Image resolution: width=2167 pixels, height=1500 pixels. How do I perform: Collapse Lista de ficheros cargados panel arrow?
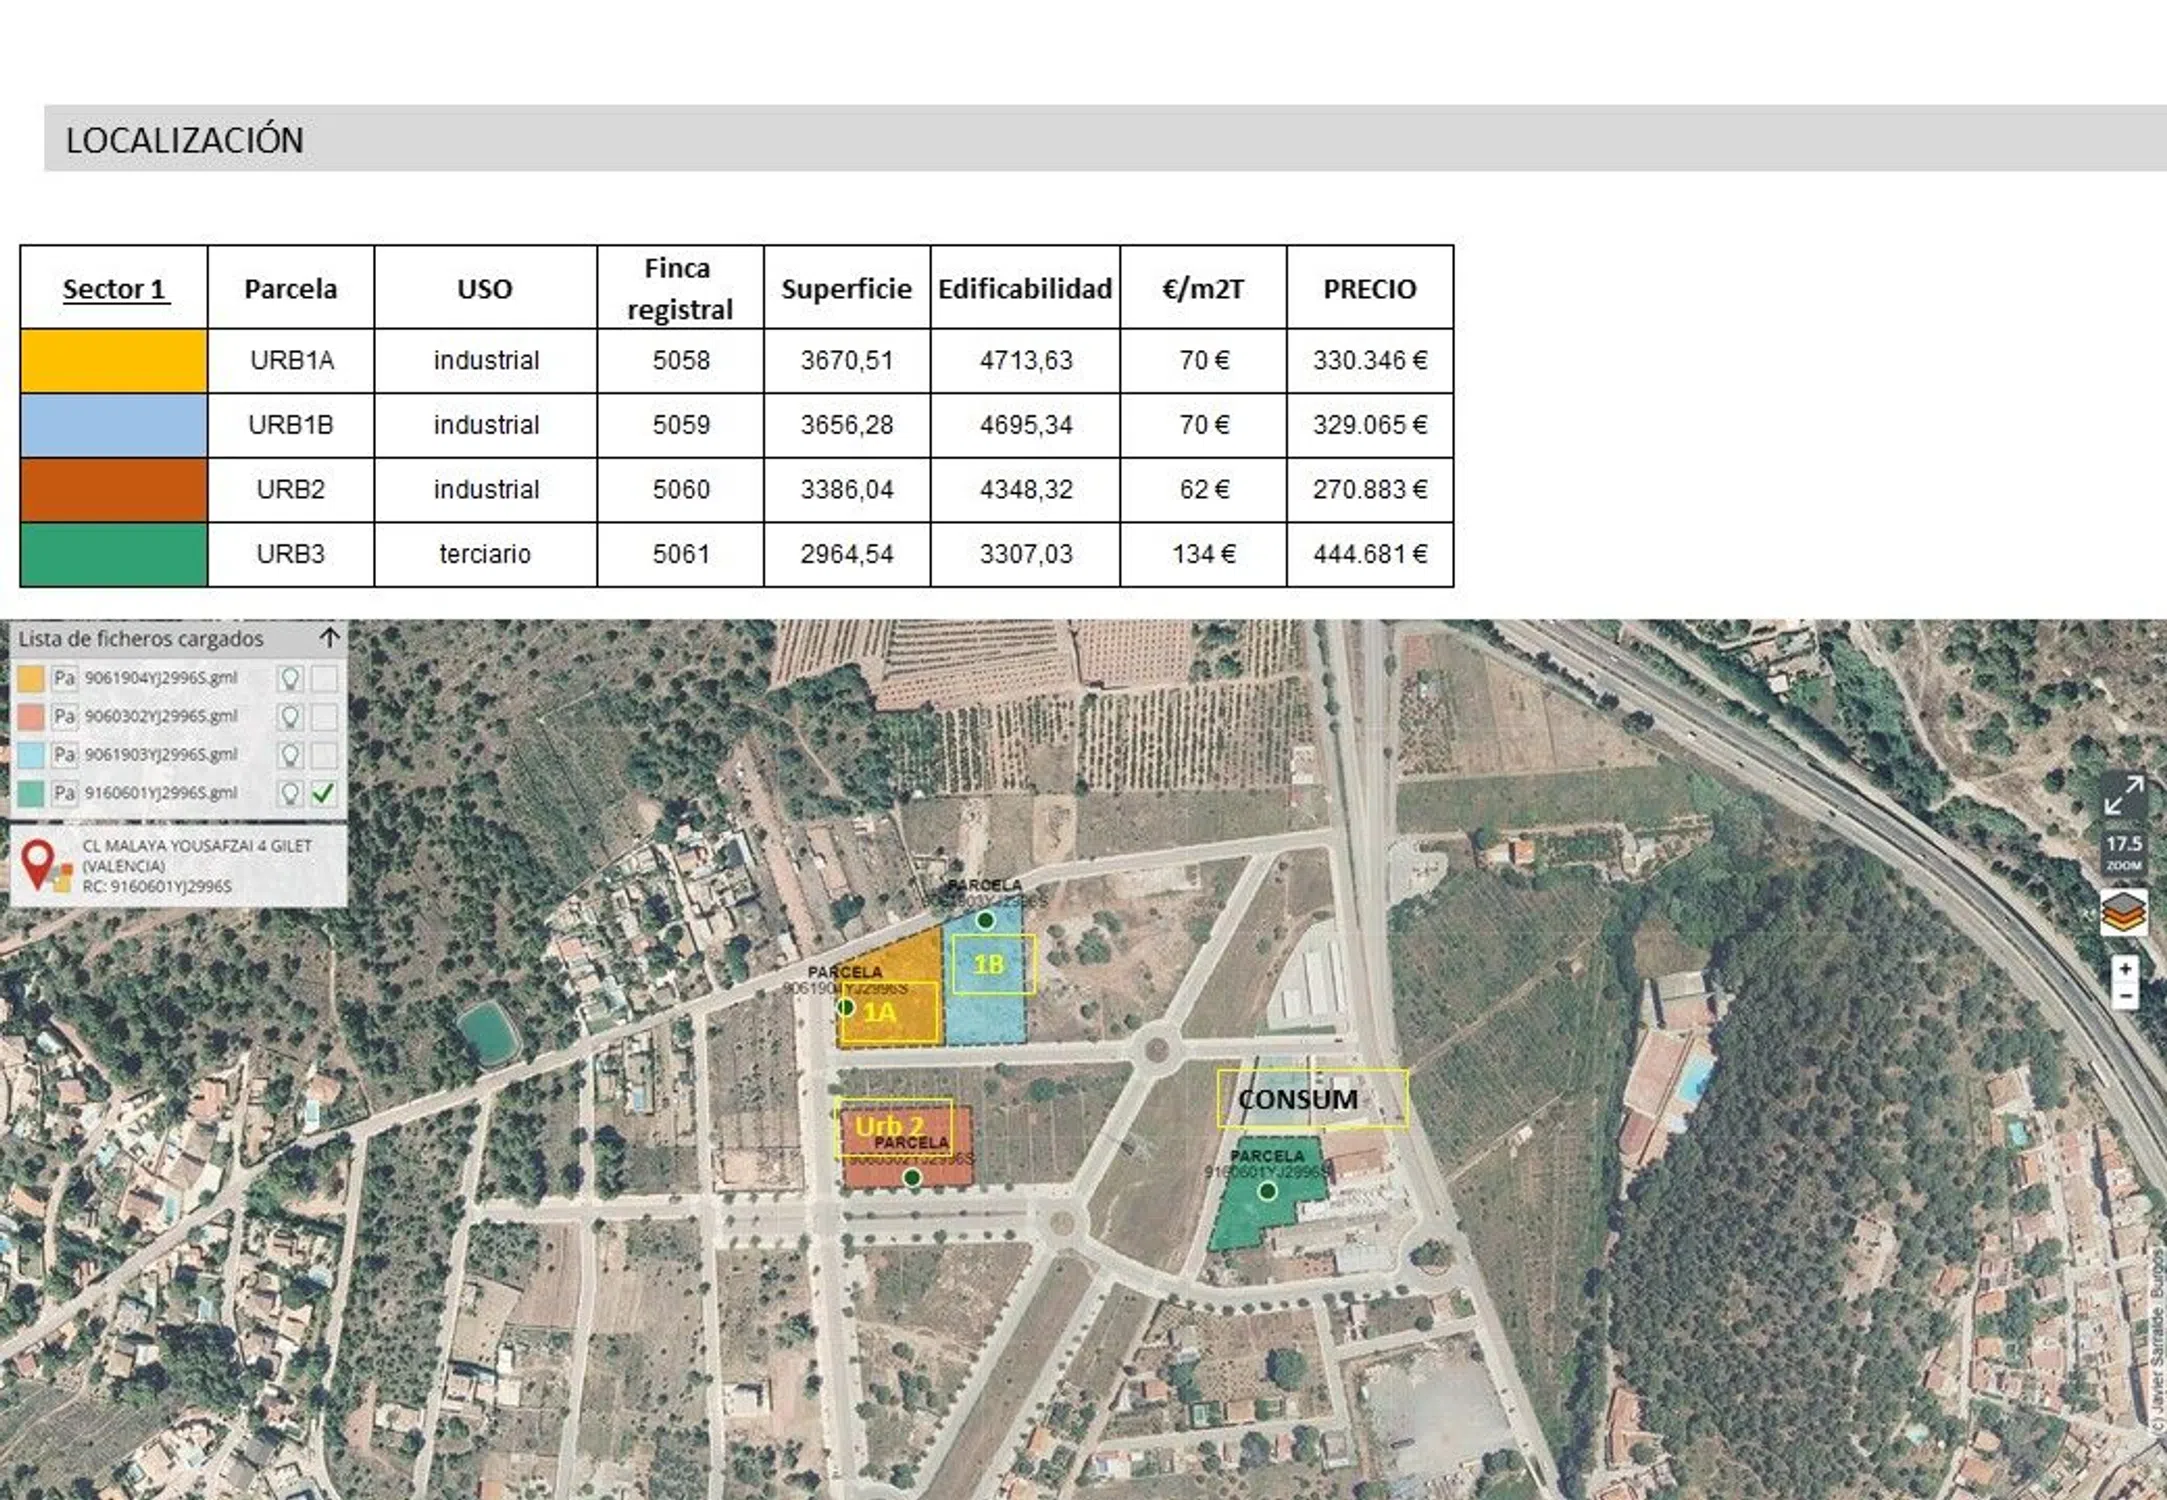[x=329, y=638]
